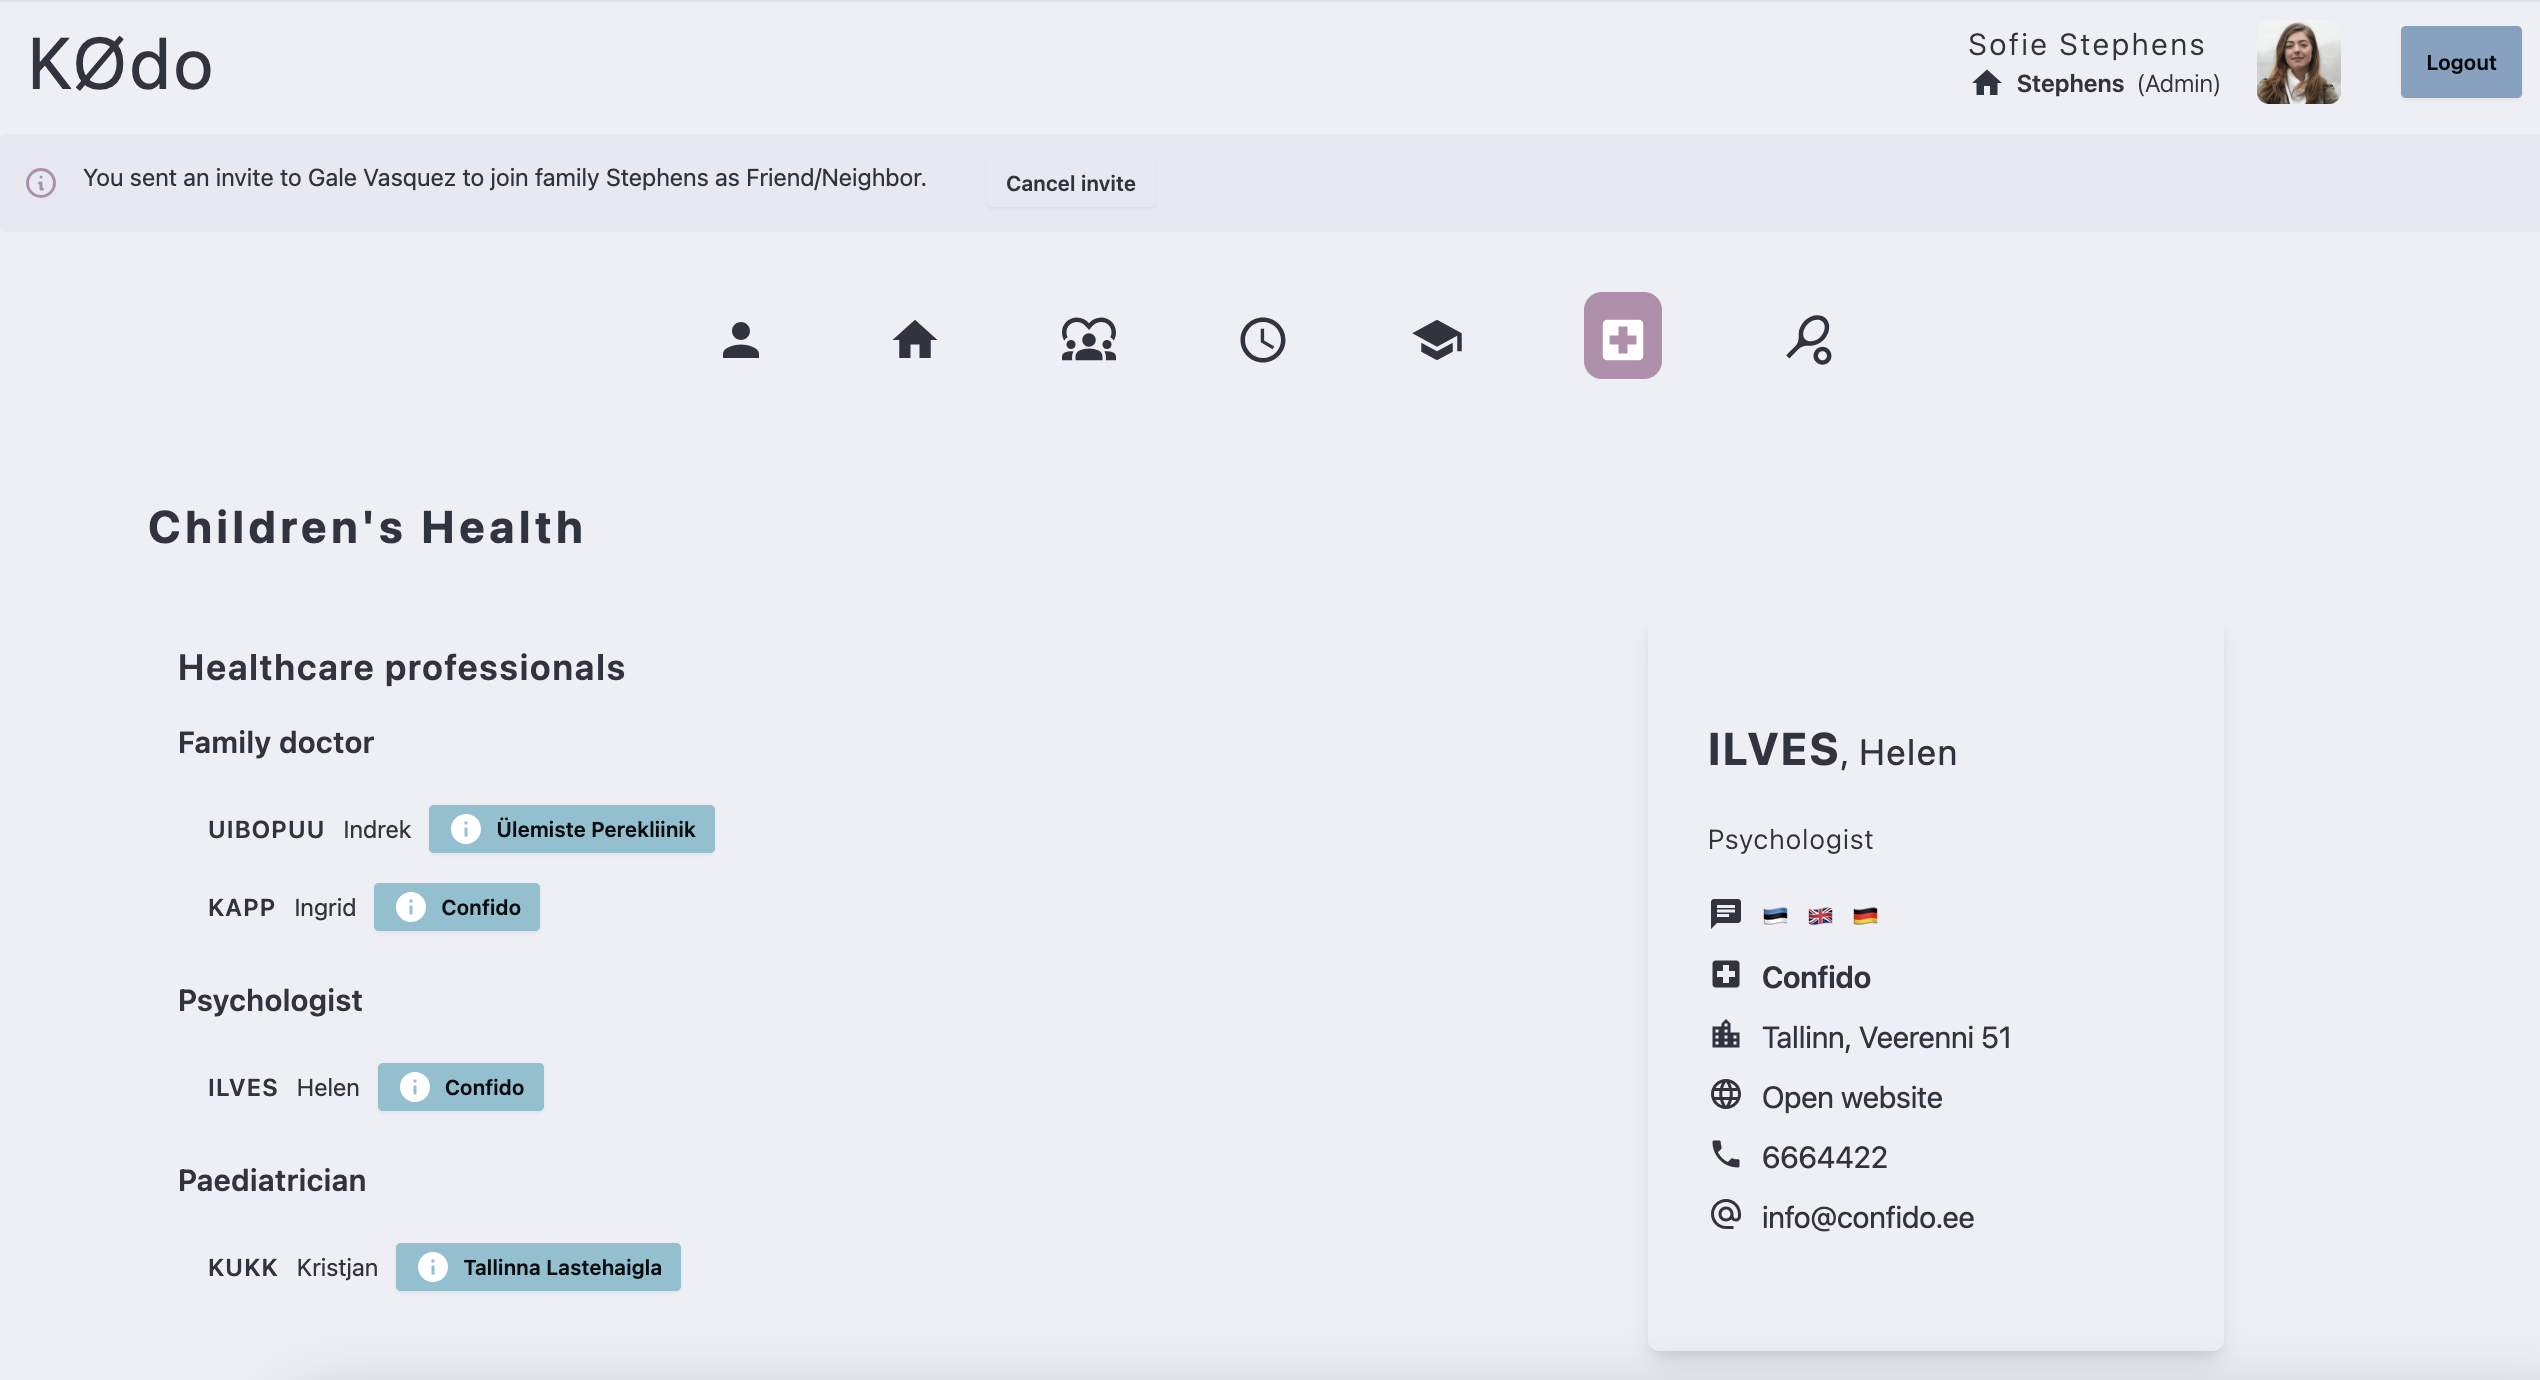
Task: Select the clock schedule icon
Action: point(1262,340)
